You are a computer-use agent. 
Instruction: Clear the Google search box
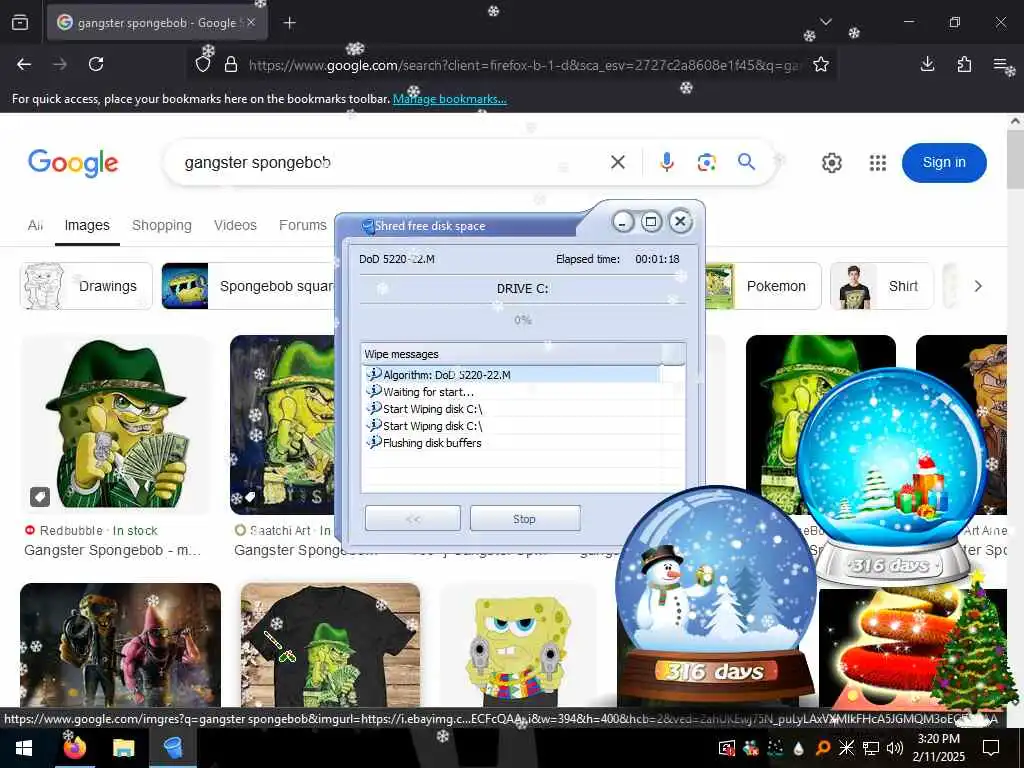[618, 162]
